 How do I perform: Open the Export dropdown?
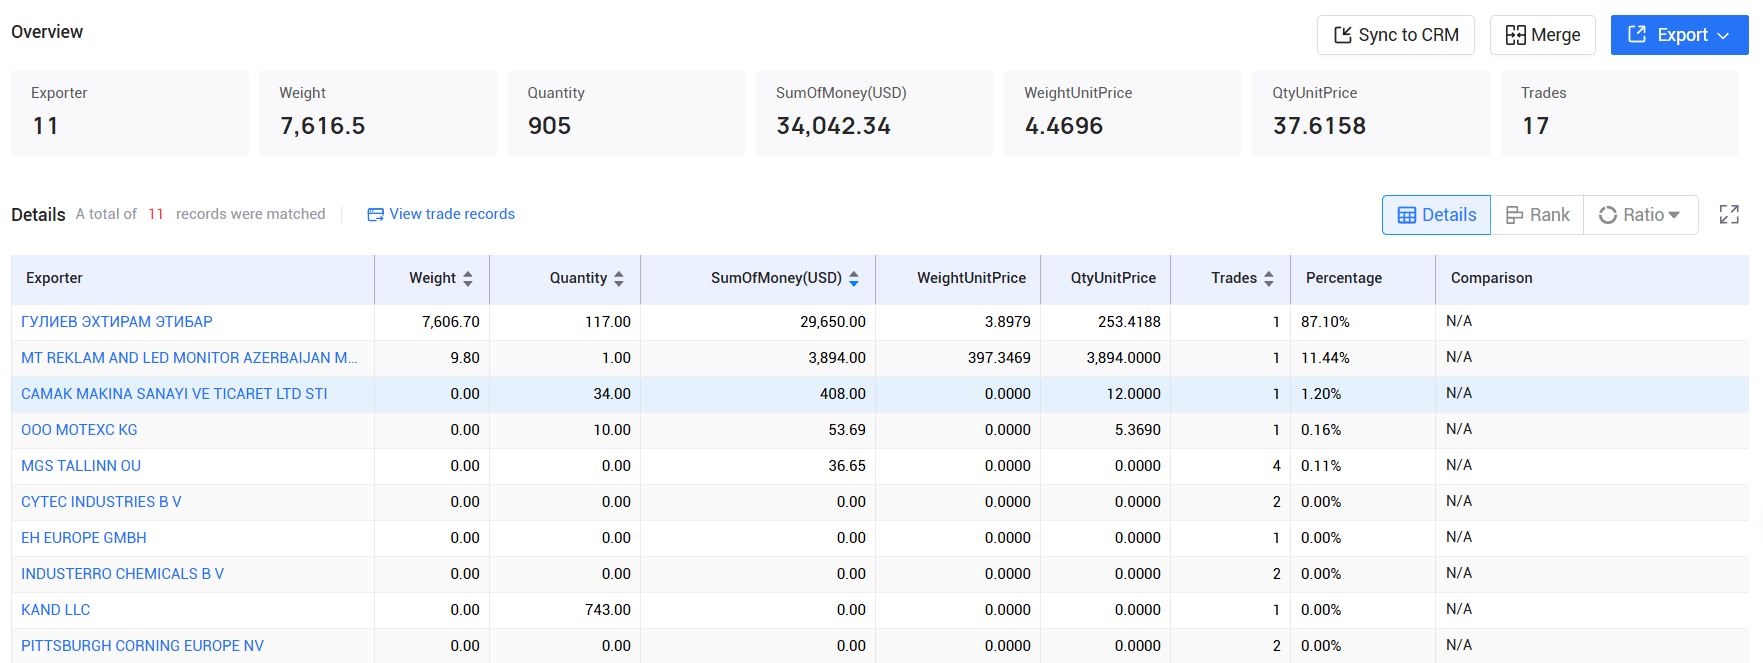click(1679, 35)
